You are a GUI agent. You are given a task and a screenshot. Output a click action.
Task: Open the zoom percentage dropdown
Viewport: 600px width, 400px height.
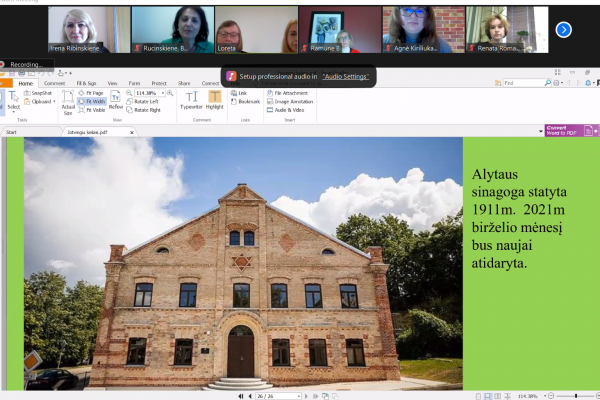(163, 93)
